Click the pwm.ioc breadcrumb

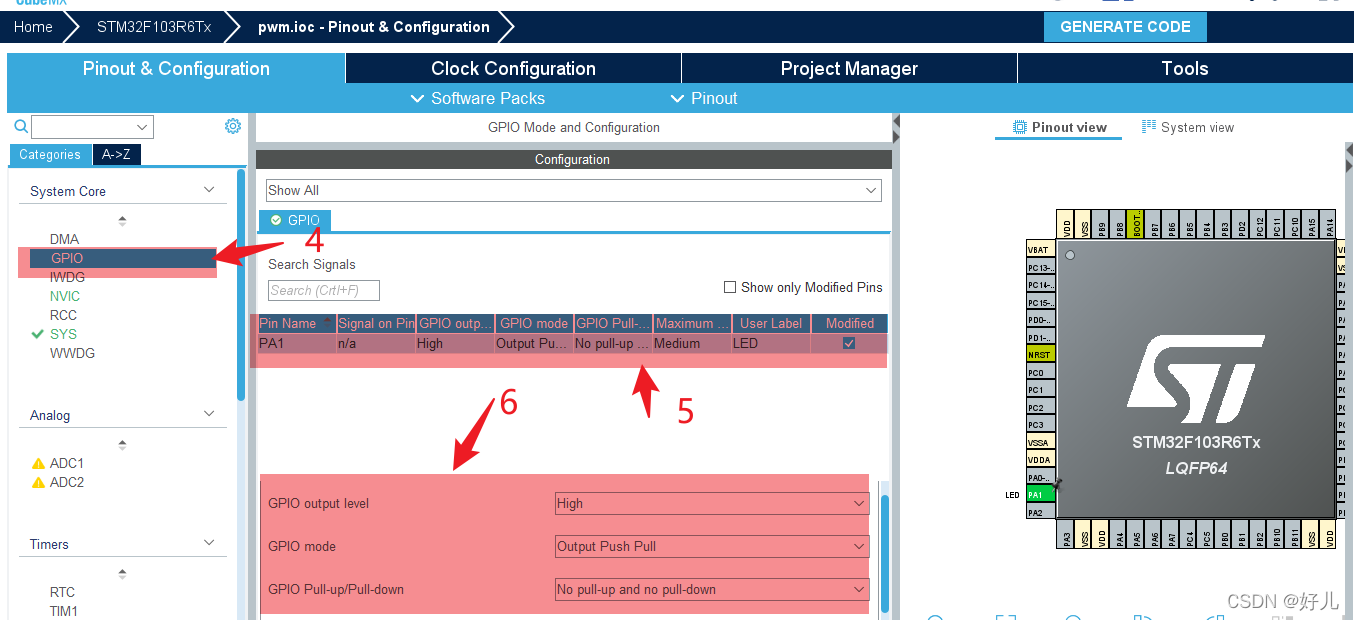click(374, 27)
